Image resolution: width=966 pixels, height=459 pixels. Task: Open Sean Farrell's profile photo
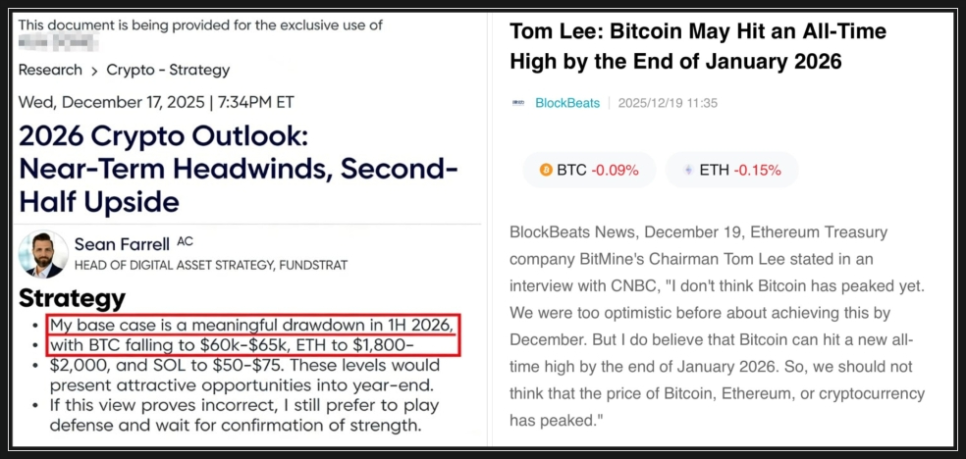[x=44, y=254]
